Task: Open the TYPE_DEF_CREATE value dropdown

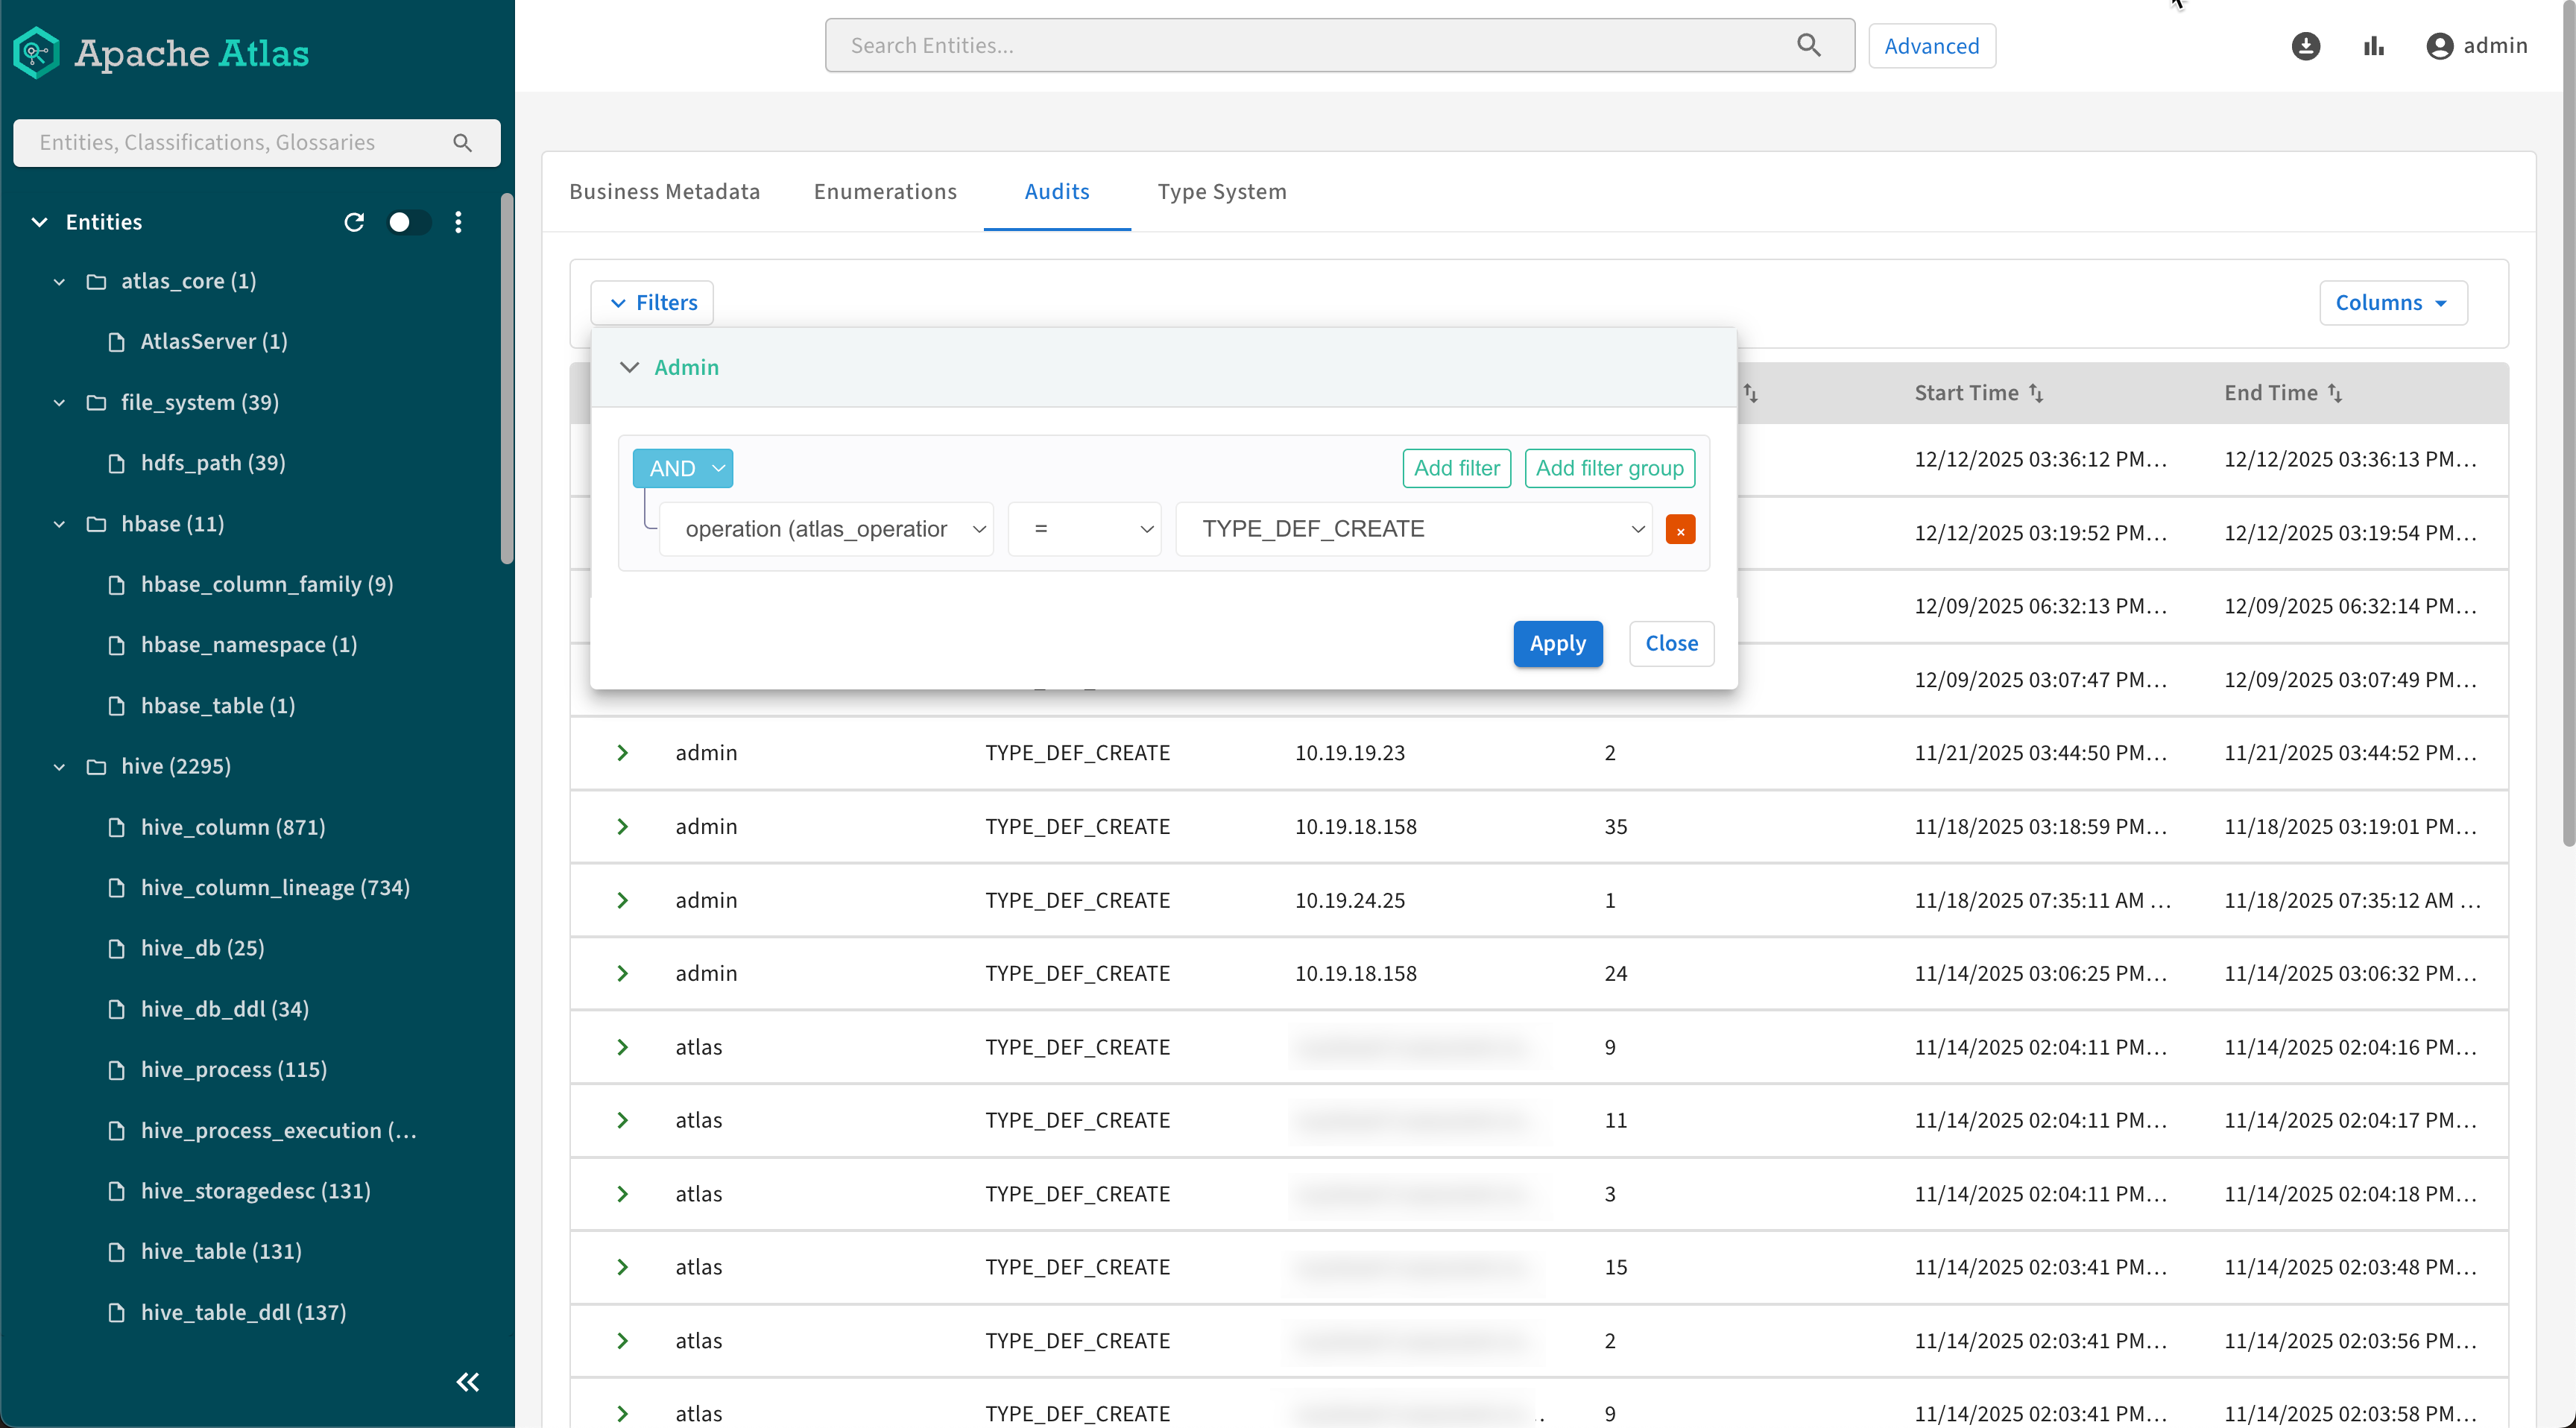Action: tap(1413, 529)
